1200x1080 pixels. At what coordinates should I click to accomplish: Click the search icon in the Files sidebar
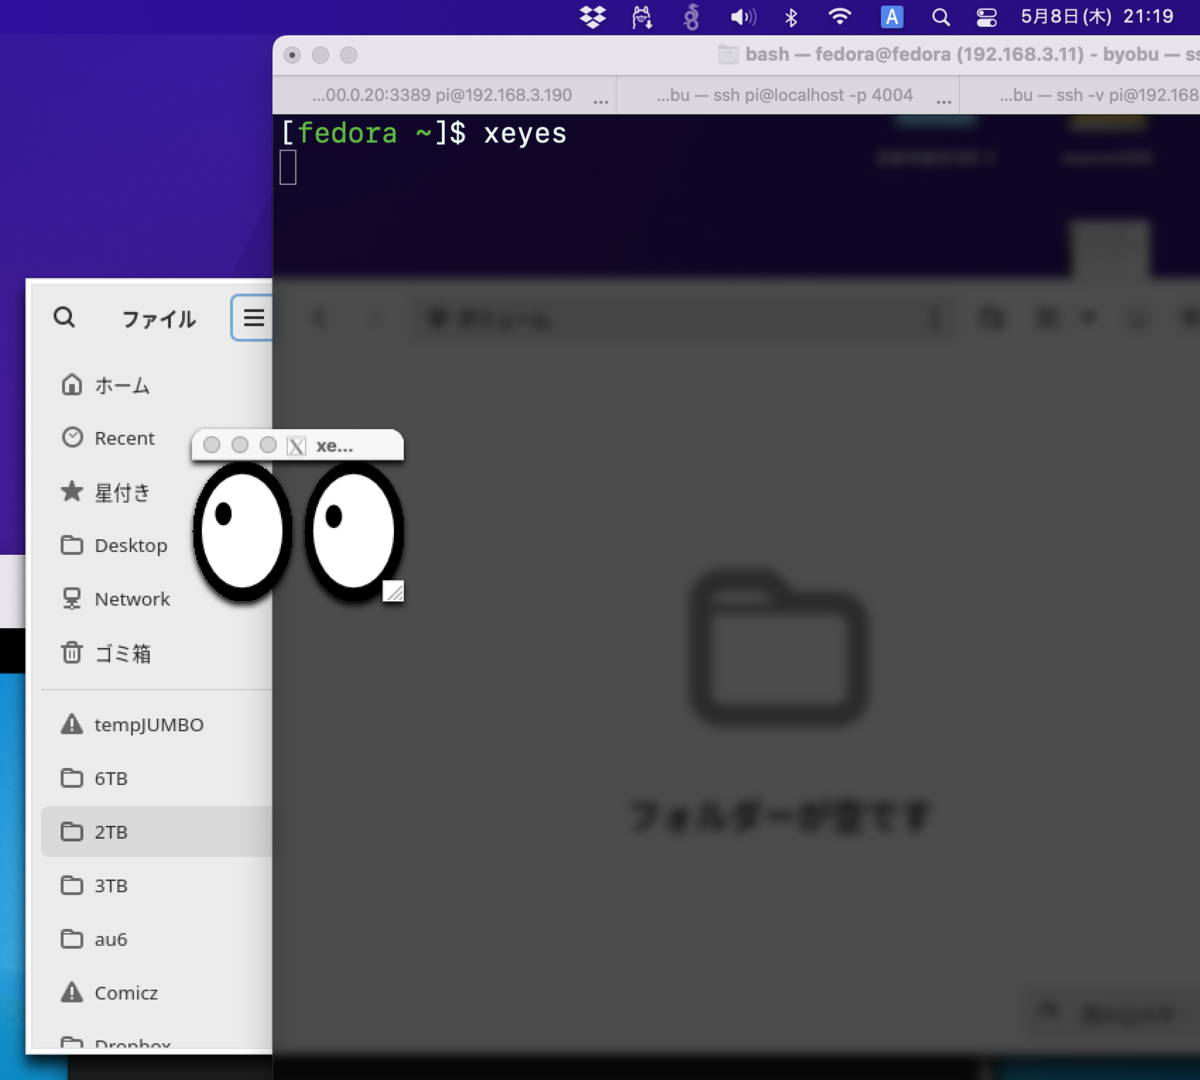[x=64, y=317]
